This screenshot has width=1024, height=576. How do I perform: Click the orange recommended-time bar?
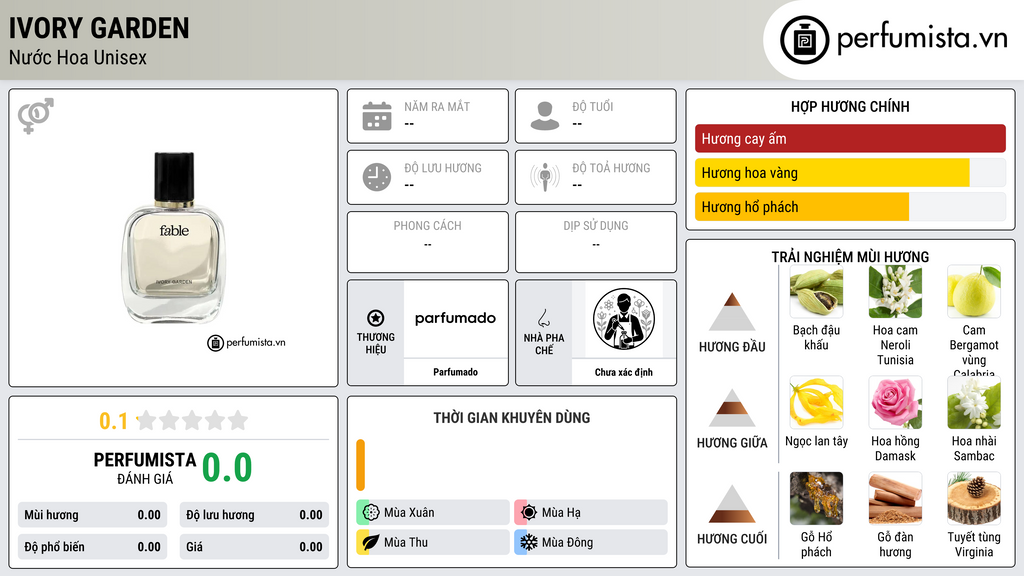pos(360,465)
